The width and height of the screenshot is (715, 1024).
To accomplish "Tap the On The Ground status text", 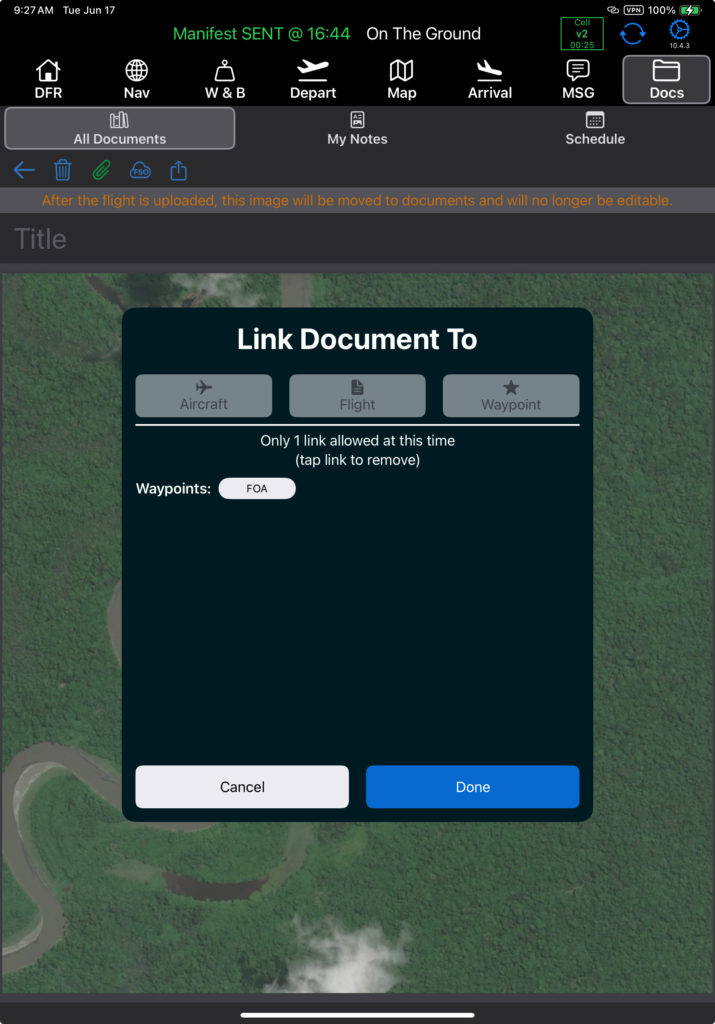I will (x=423, y=33).
